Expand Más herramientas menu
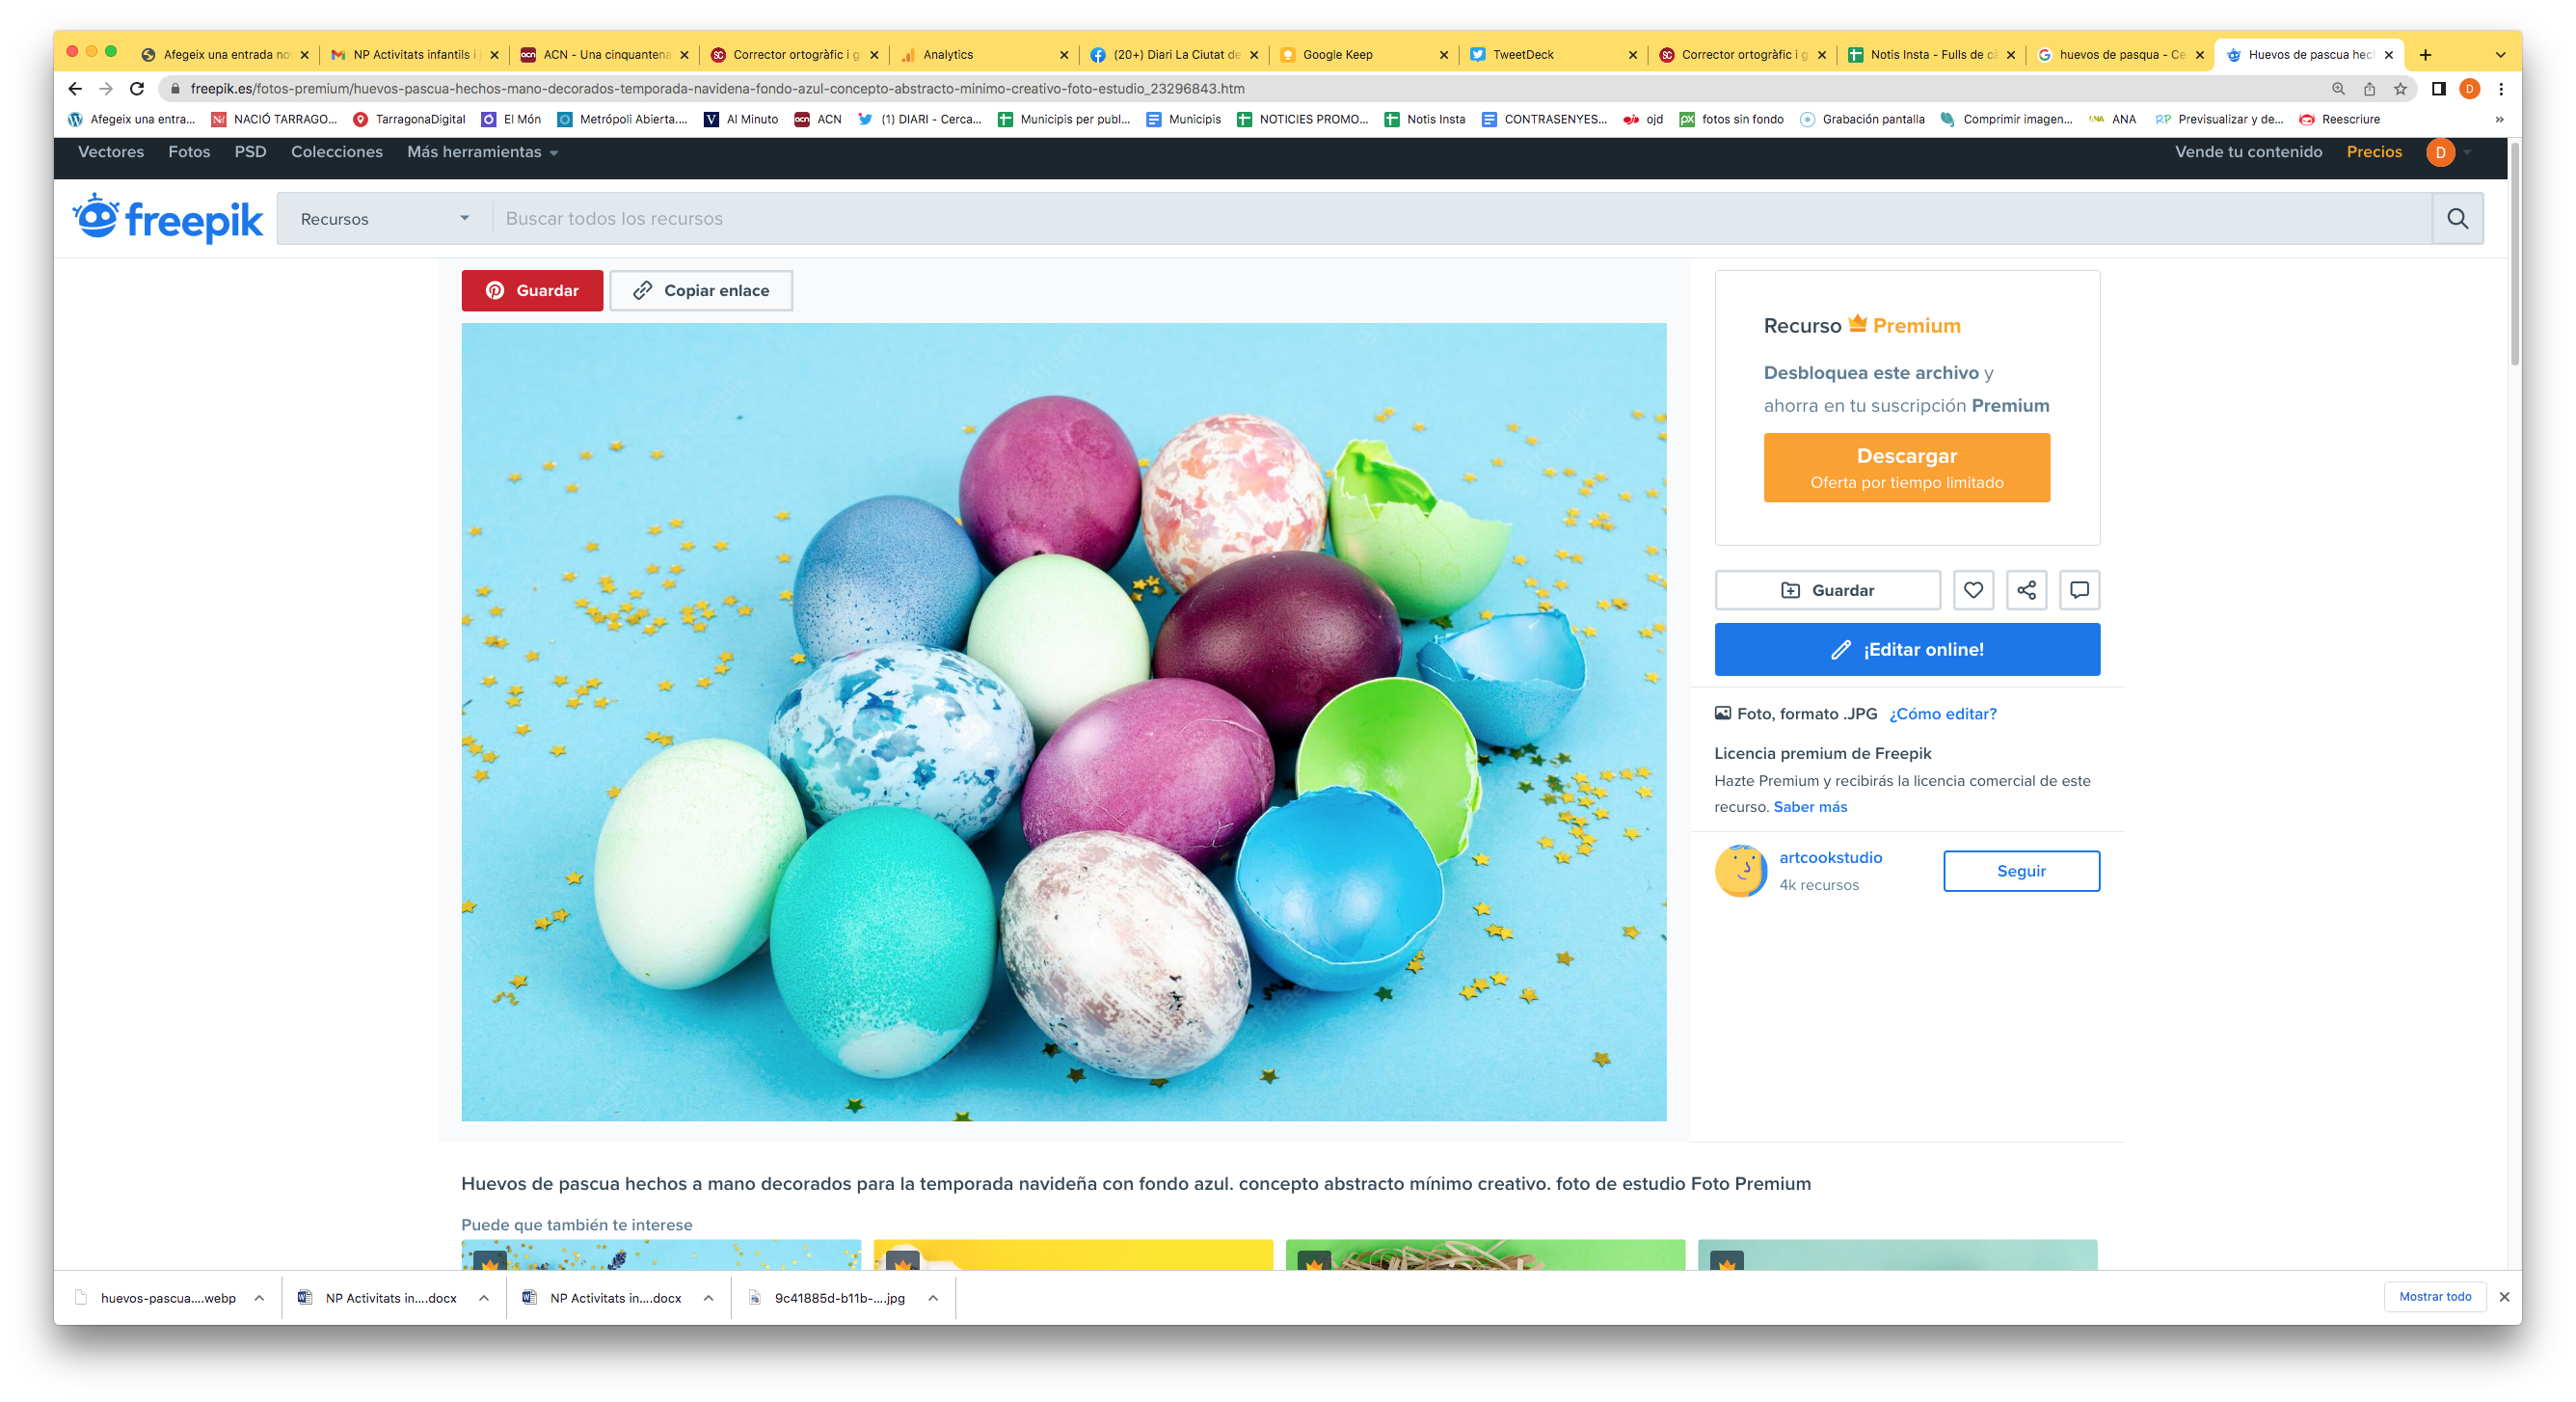This screenshot has height=1402, width=2576. 482,152
